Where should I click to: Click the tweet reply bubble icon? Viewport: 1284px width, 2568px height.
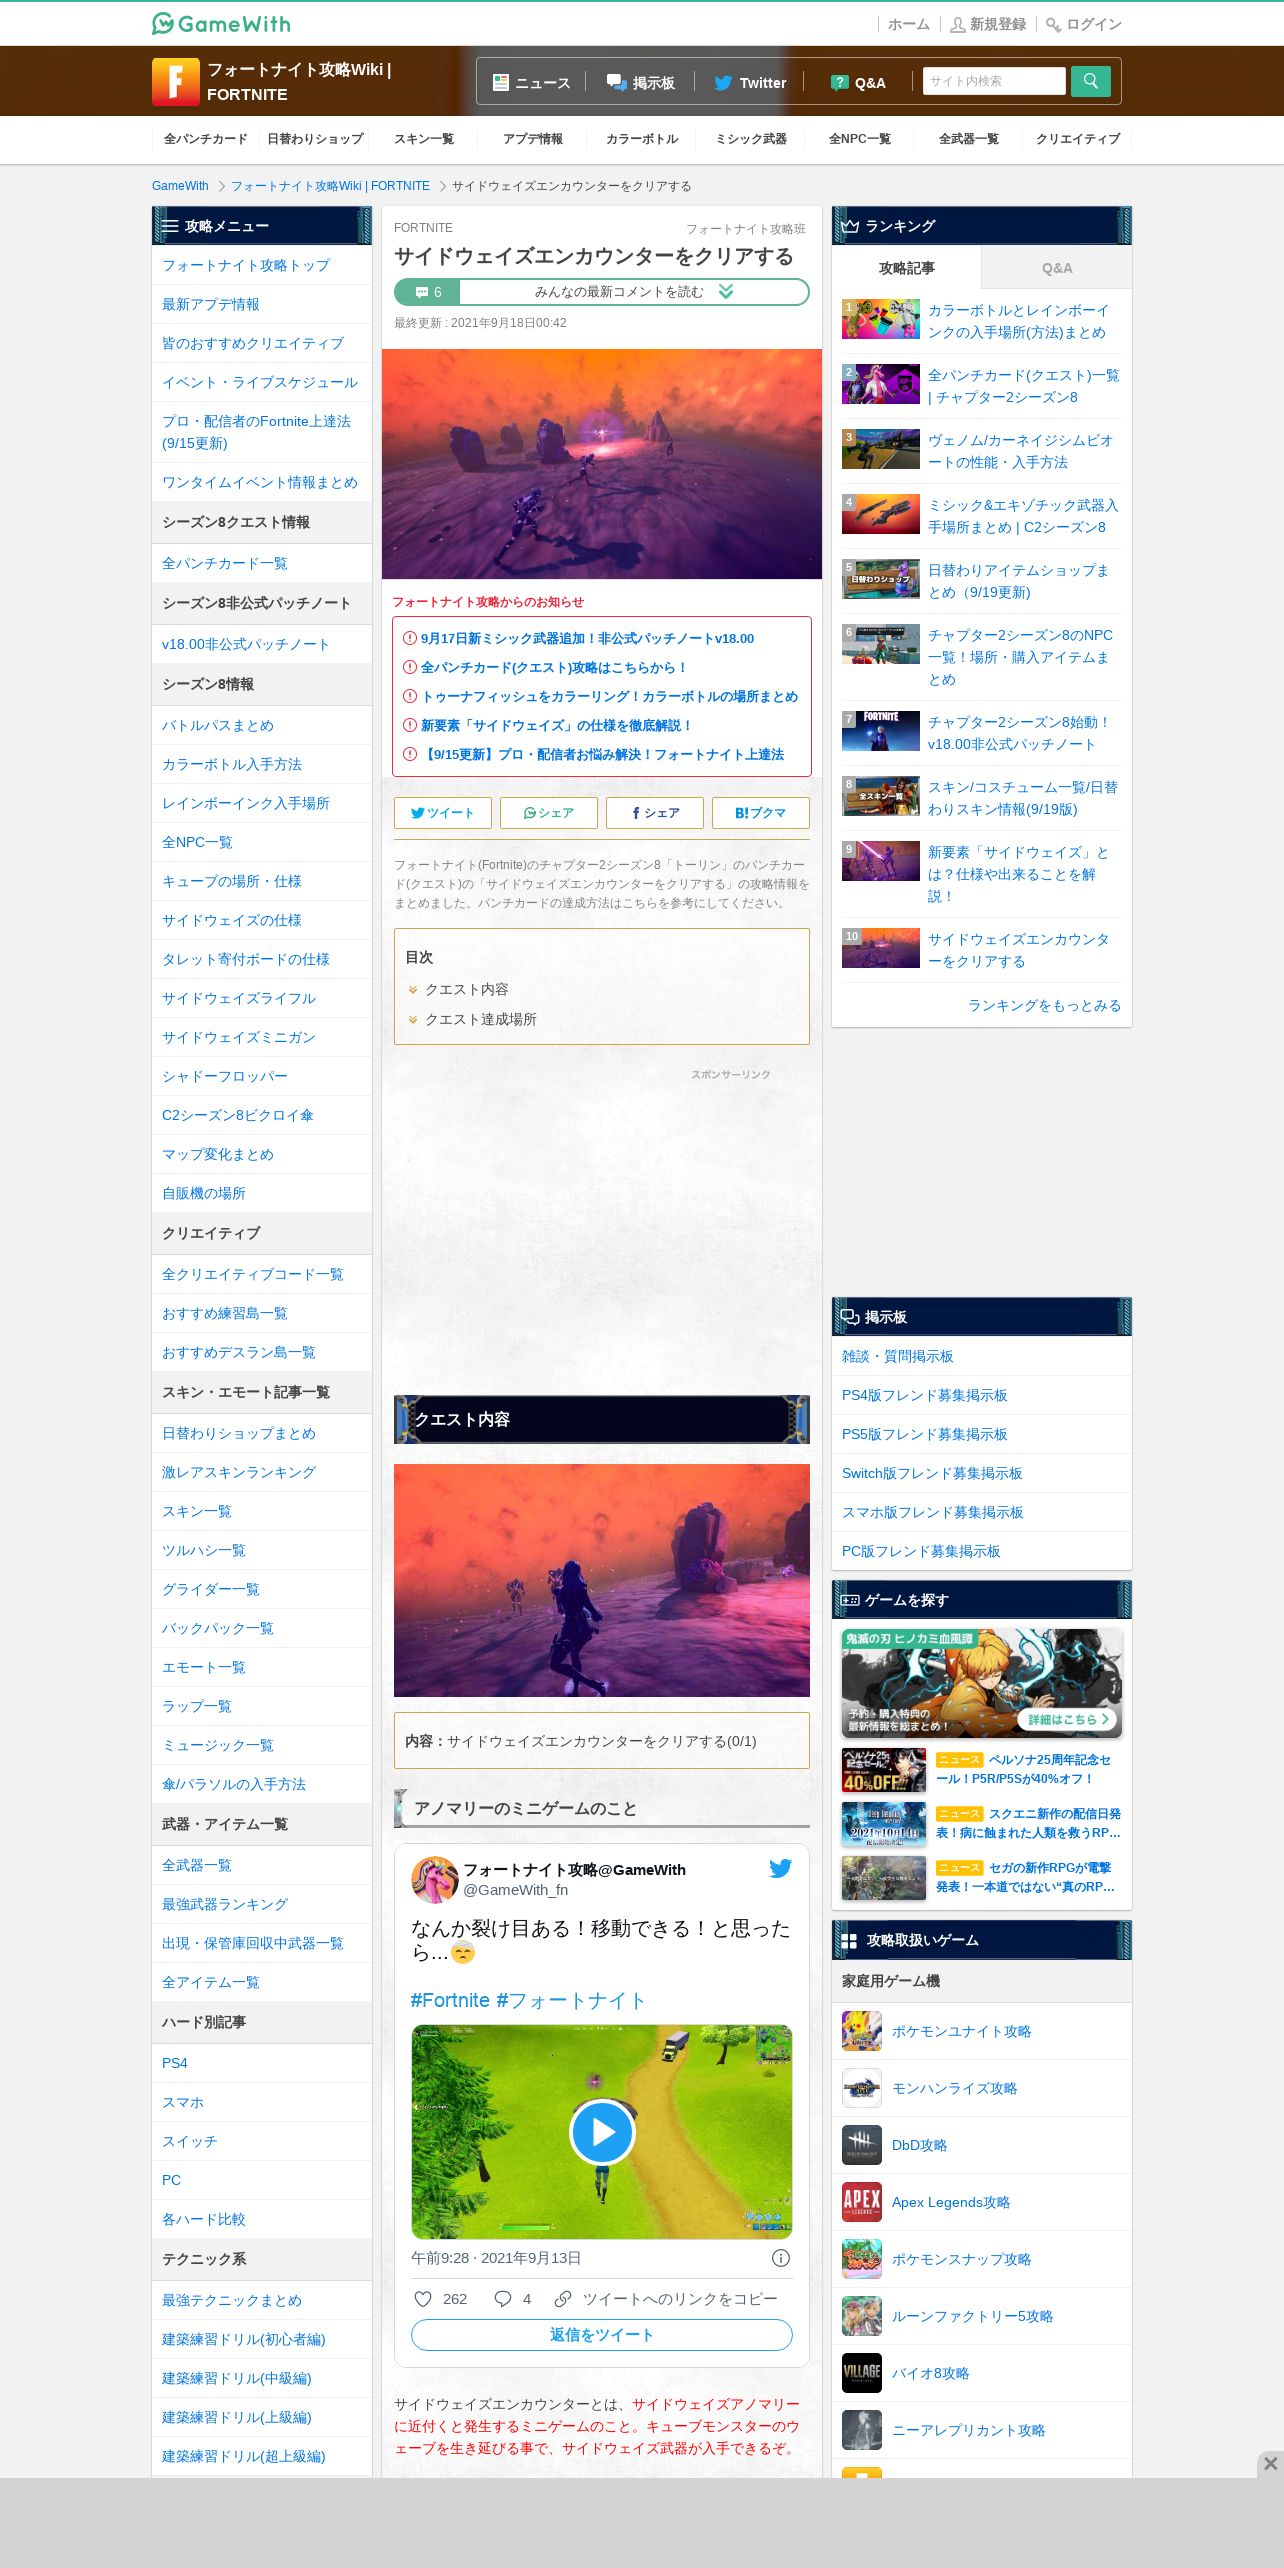point(503,2298)
